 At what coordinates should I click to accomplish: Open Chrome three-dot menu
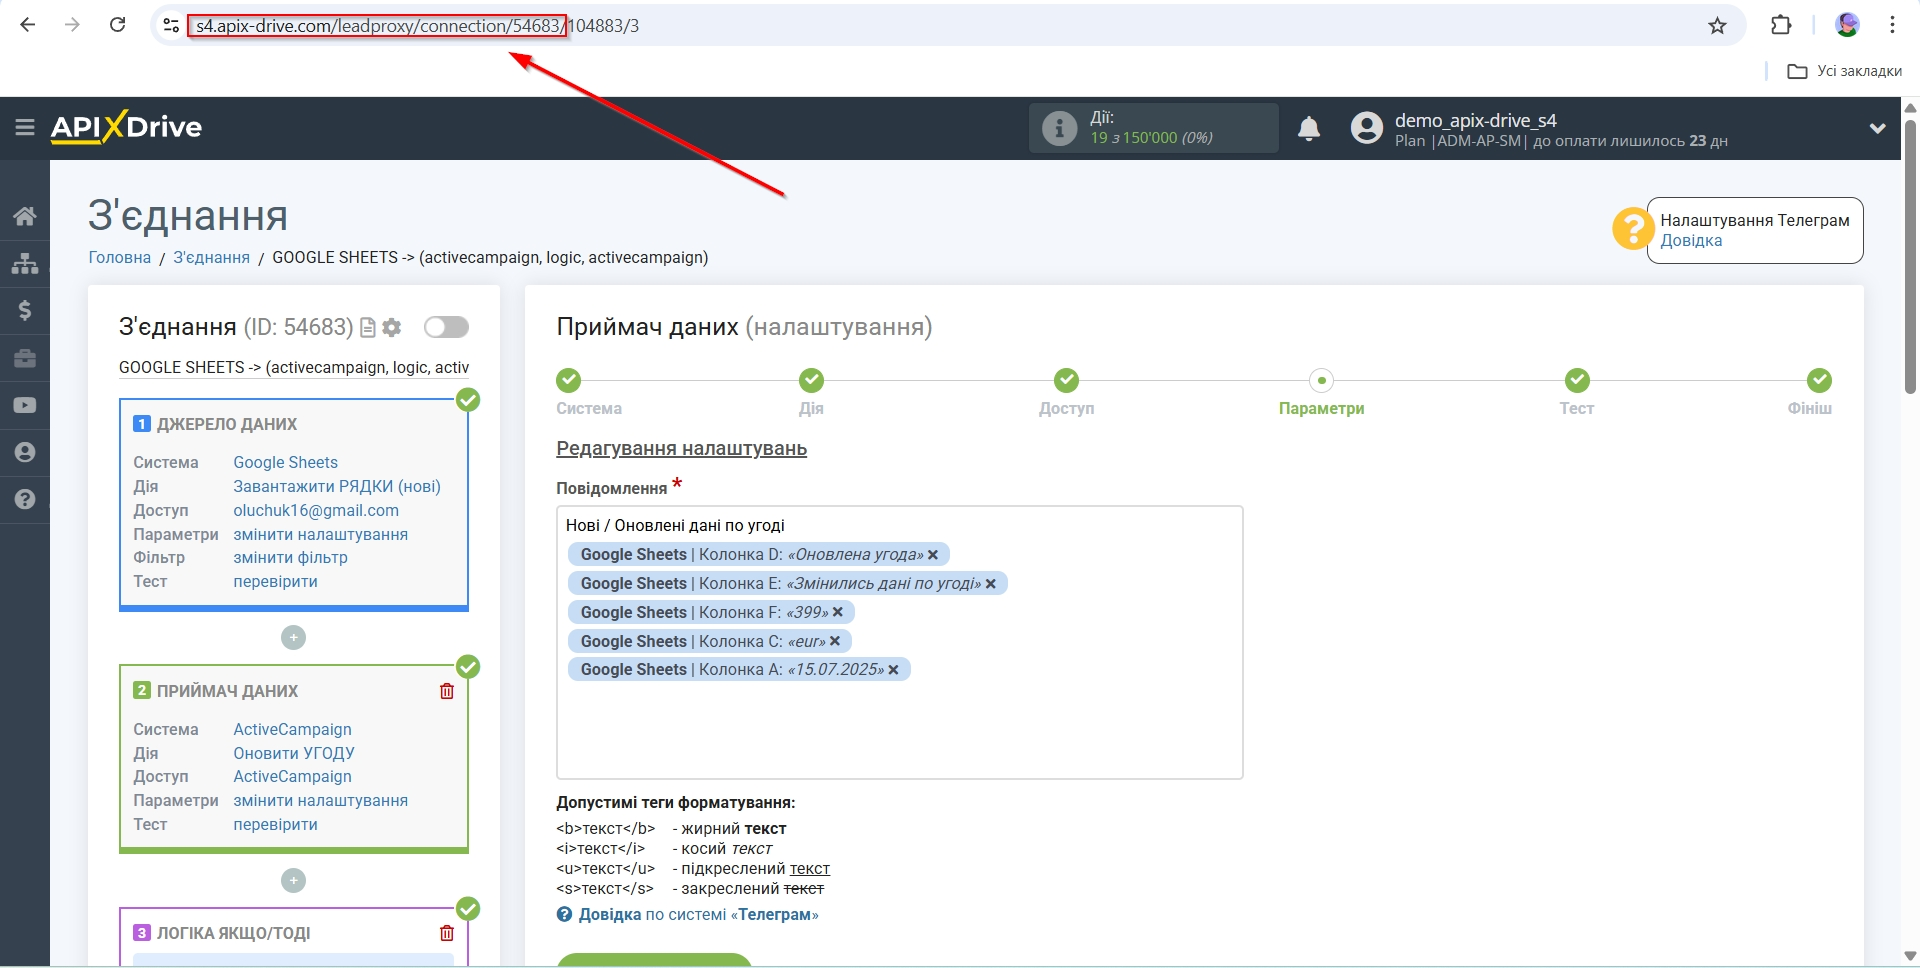point(1892,25)
